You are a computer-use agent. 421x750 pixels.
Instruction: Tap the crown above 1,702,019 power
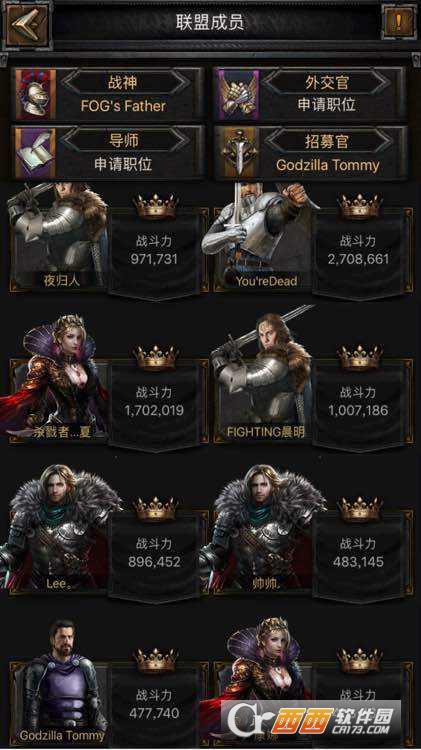[155, 357]
